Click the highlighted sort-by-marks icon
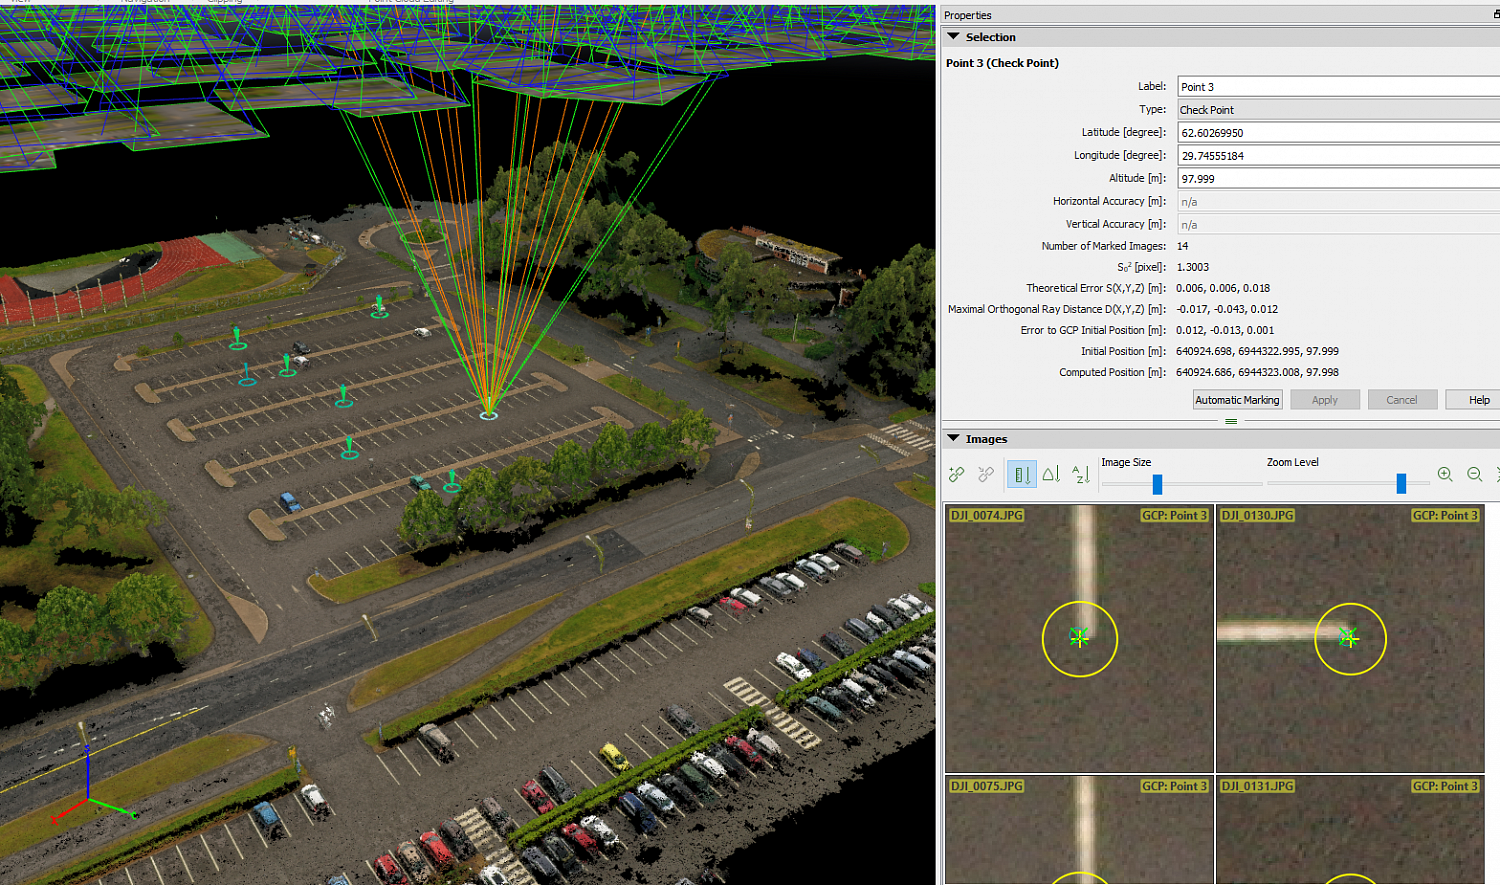This screenshot has height=885, width=1500. [1021, 473]
